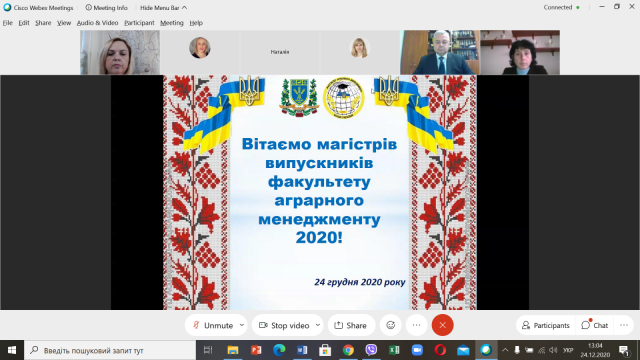The height and width of the screenshot is (360, 640).
Task: Unmute the microphone
Action: pyautogui.click(x=213, y=325)
